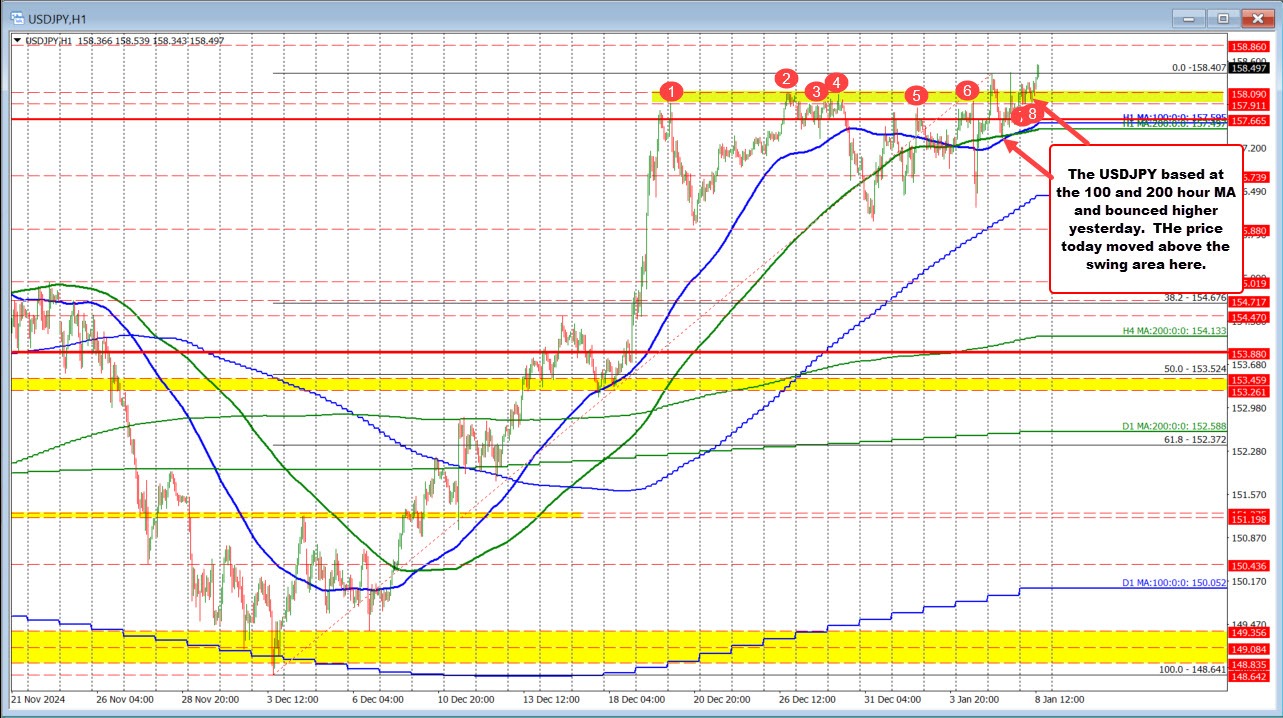The height and width of the screenshot is (718, 1283).
Task: Select red numbered marker 1 on the chart
Action: [671, 92]
